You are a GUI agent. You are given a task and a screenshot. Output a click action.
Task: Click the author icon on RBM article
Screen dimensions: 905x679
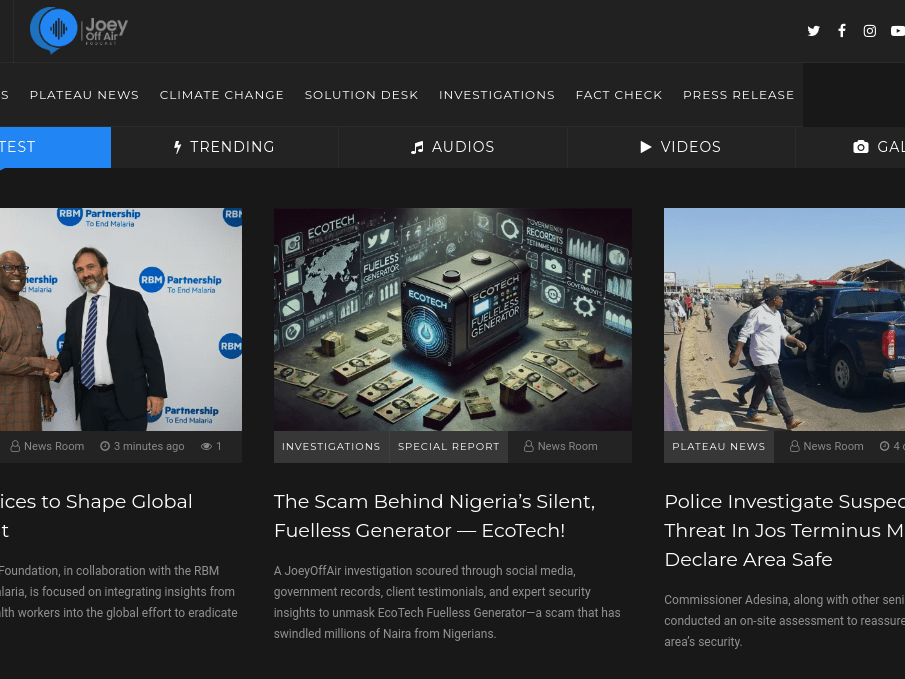coord(15,446)
